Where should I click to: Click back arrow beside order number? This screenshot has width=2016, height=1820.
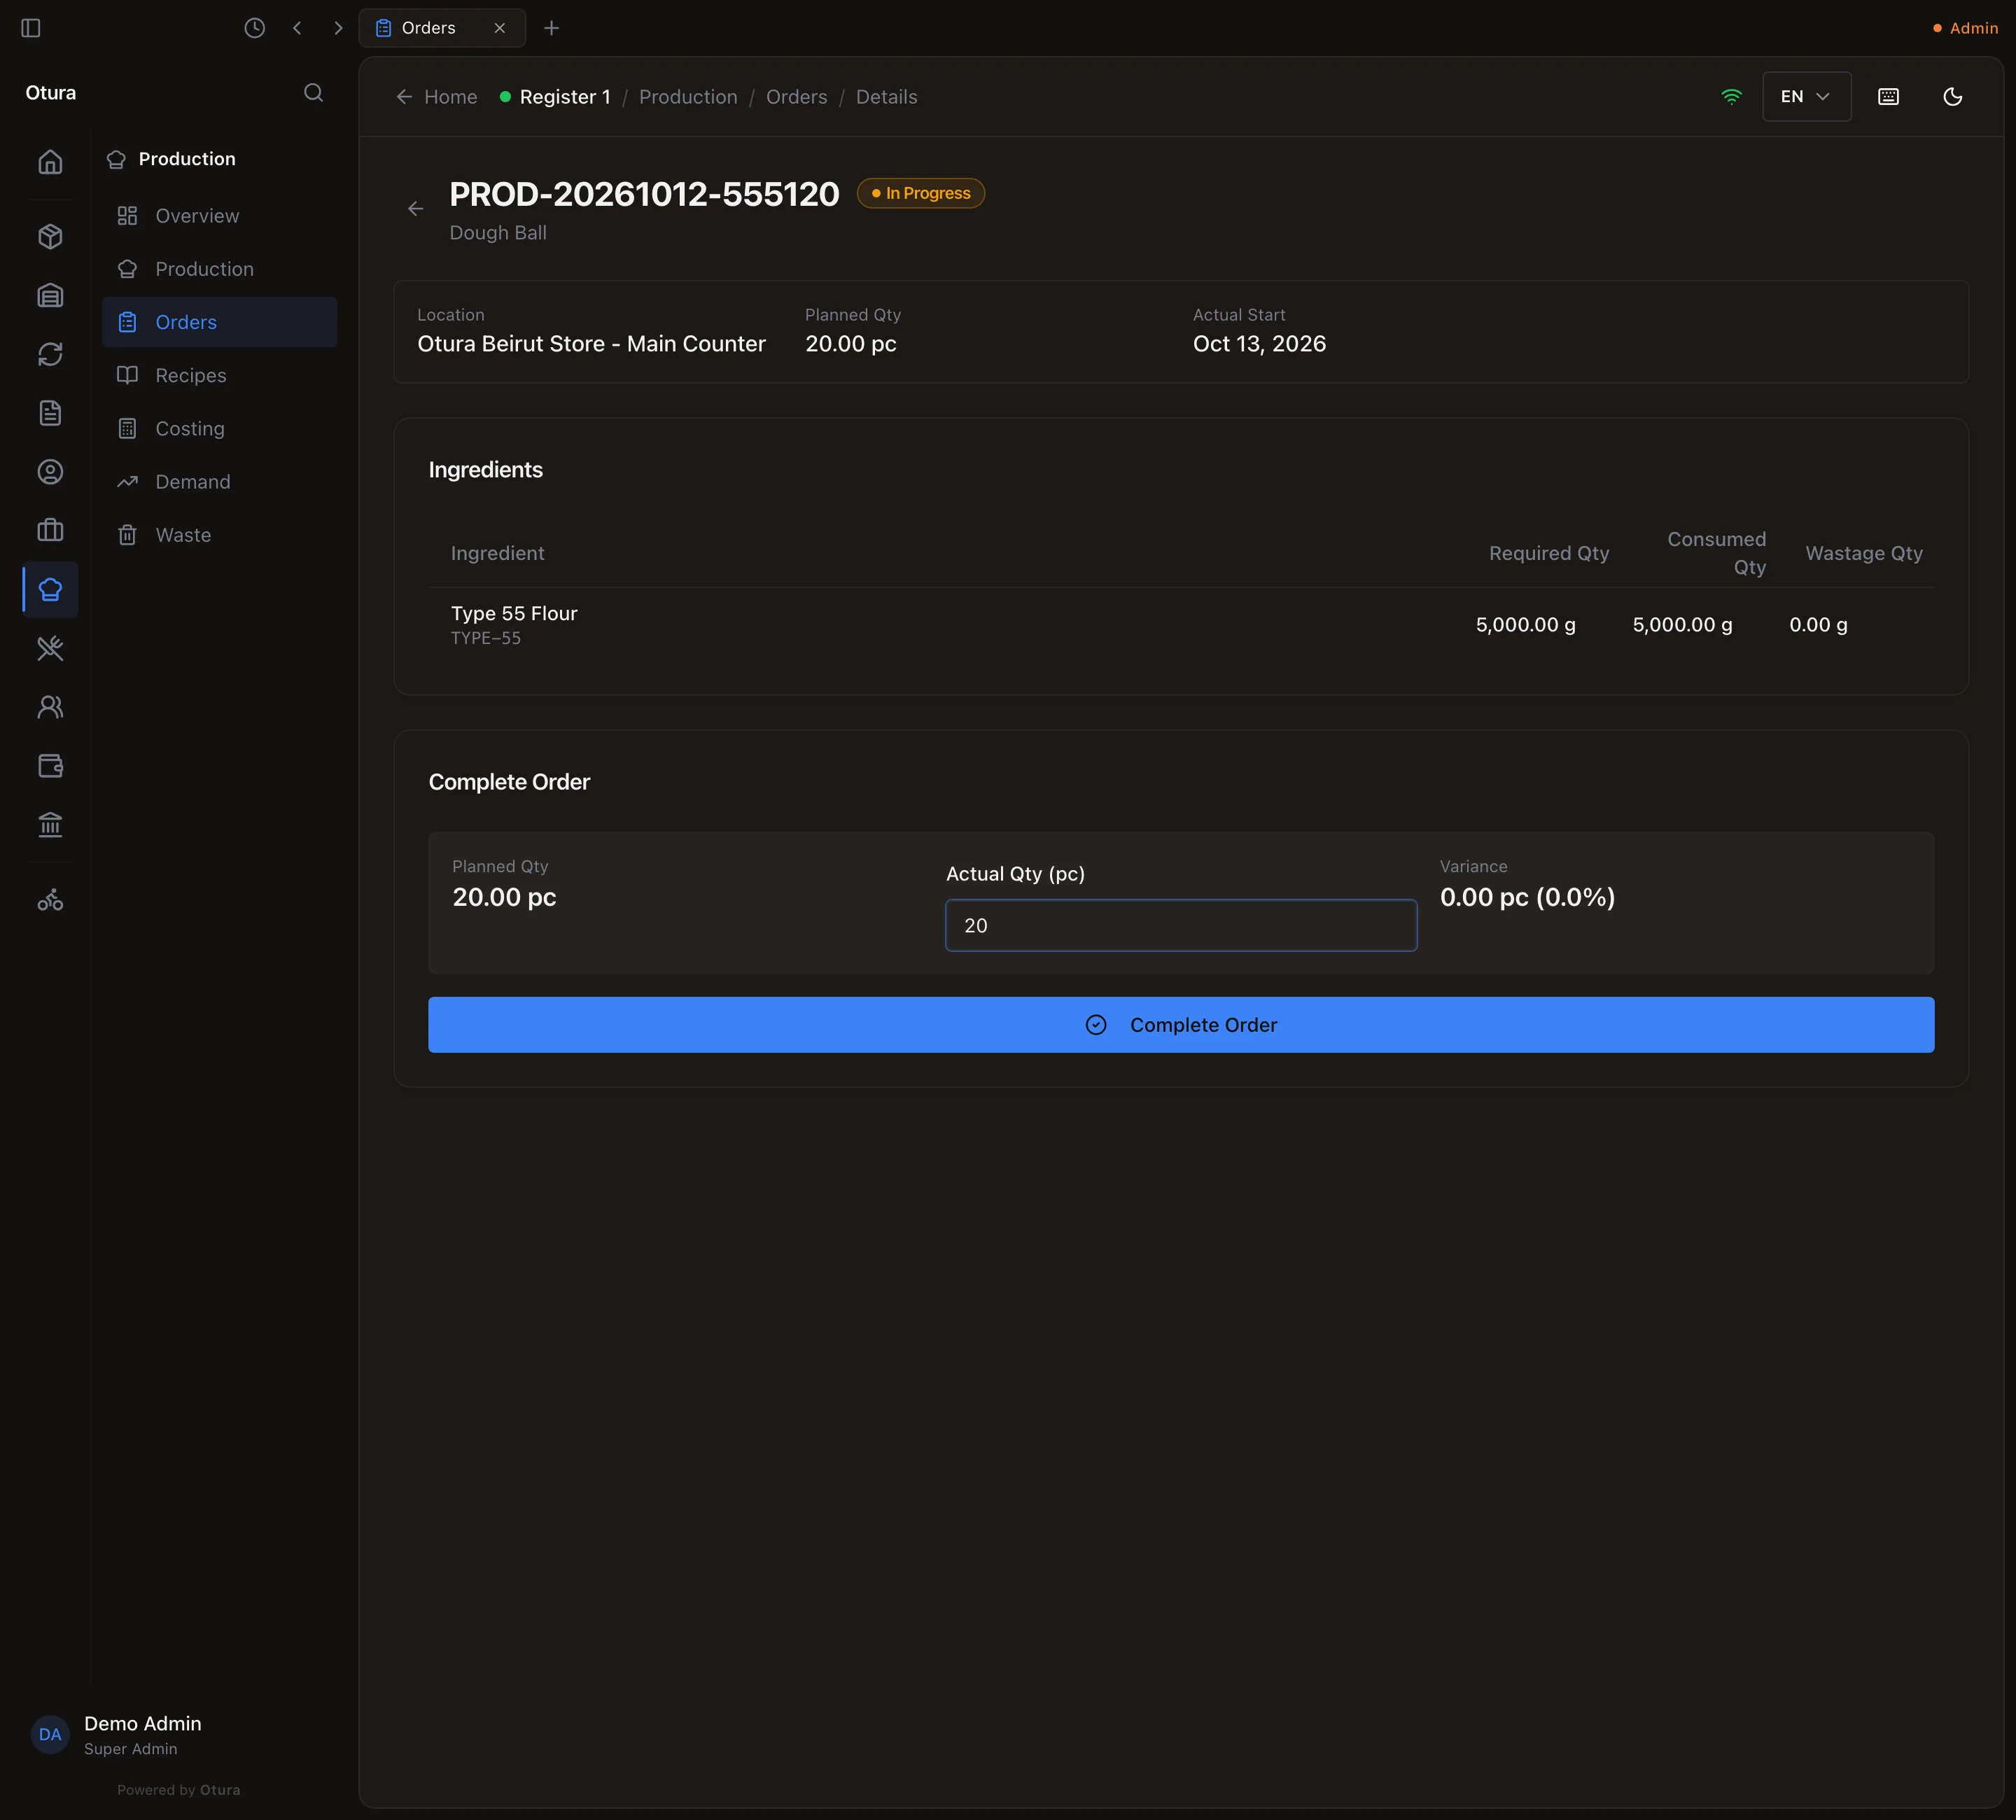416,209
